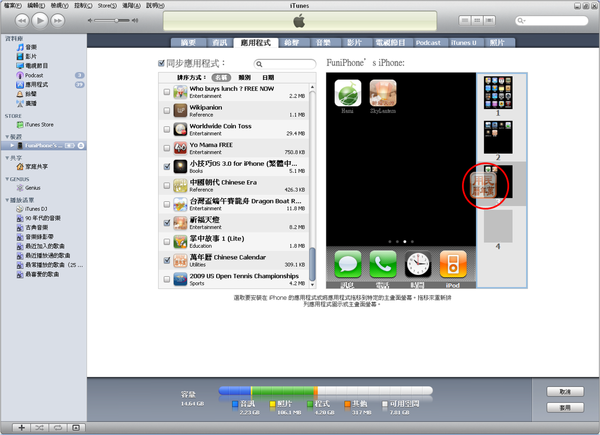Switch to the 照片 photos tab
The width and height of the screenshot is (600, 435).
[x=497, y=42]
